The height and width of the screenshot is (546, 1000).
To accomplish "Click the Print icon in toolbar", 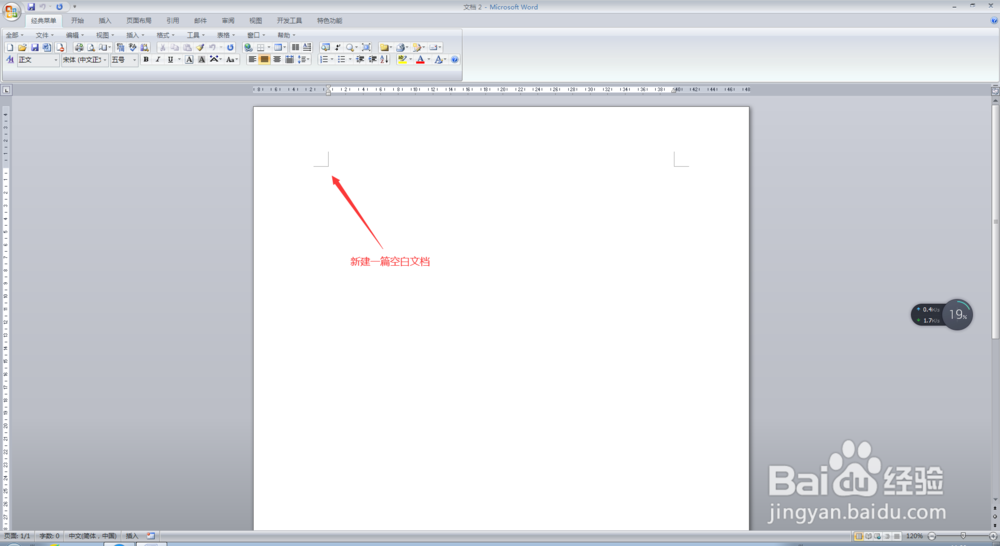I will tap(79, 47).
